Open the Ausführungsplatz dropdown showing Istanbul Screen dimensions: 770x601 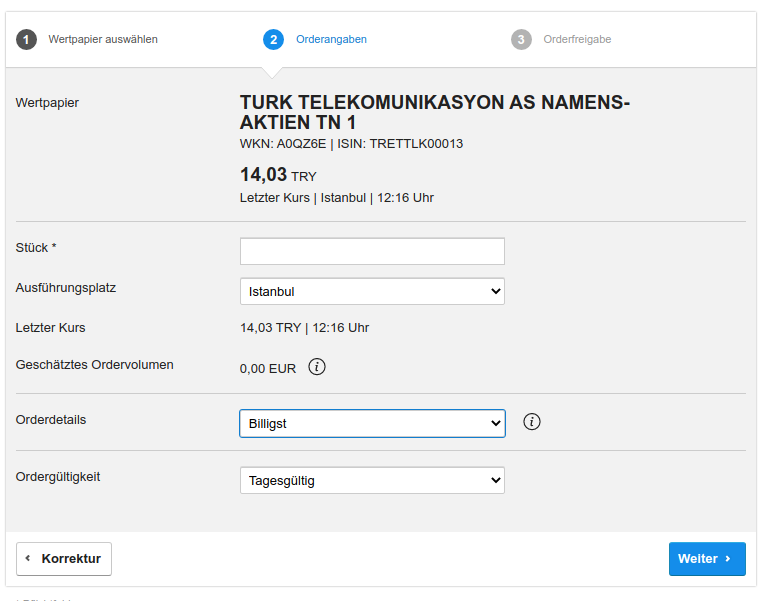(x=372, y=291)
